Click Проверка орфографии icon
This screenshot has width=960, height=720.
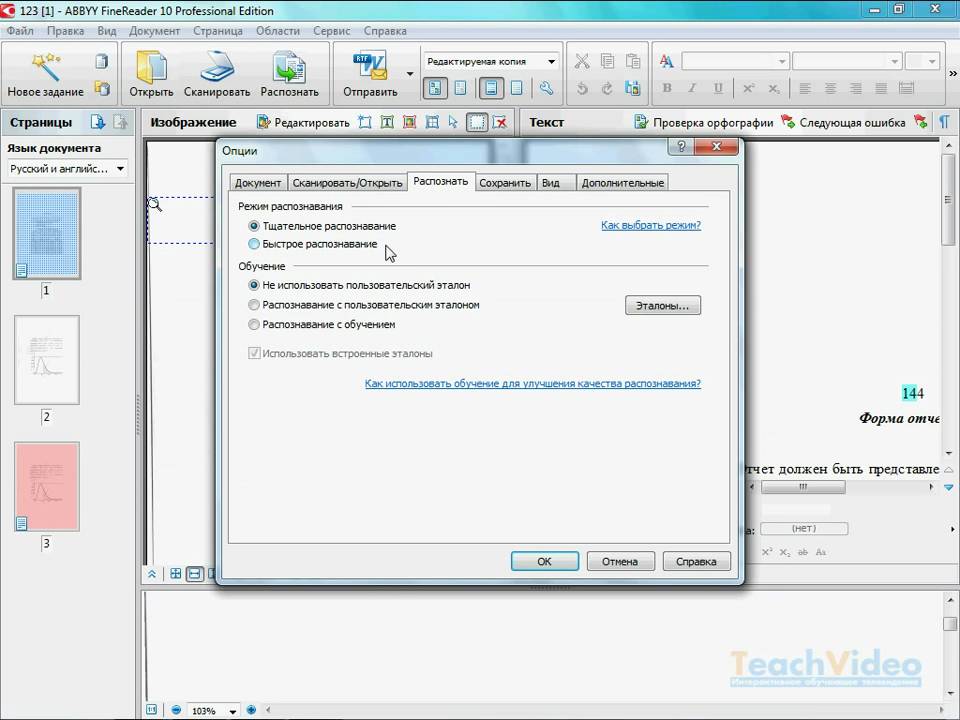click(x=641, y=122)
